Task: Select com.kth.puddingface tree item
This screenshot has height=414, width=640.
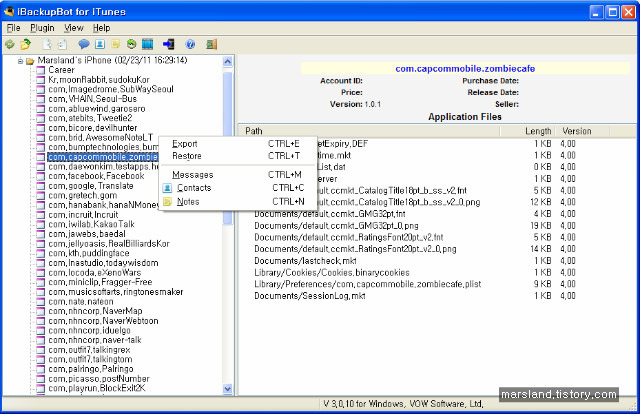Action: tap(89, 253)
